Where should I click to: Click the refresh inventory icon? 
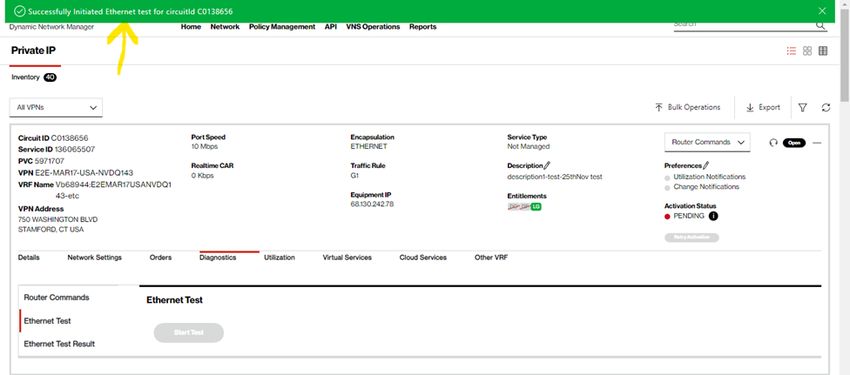point(826,108)
